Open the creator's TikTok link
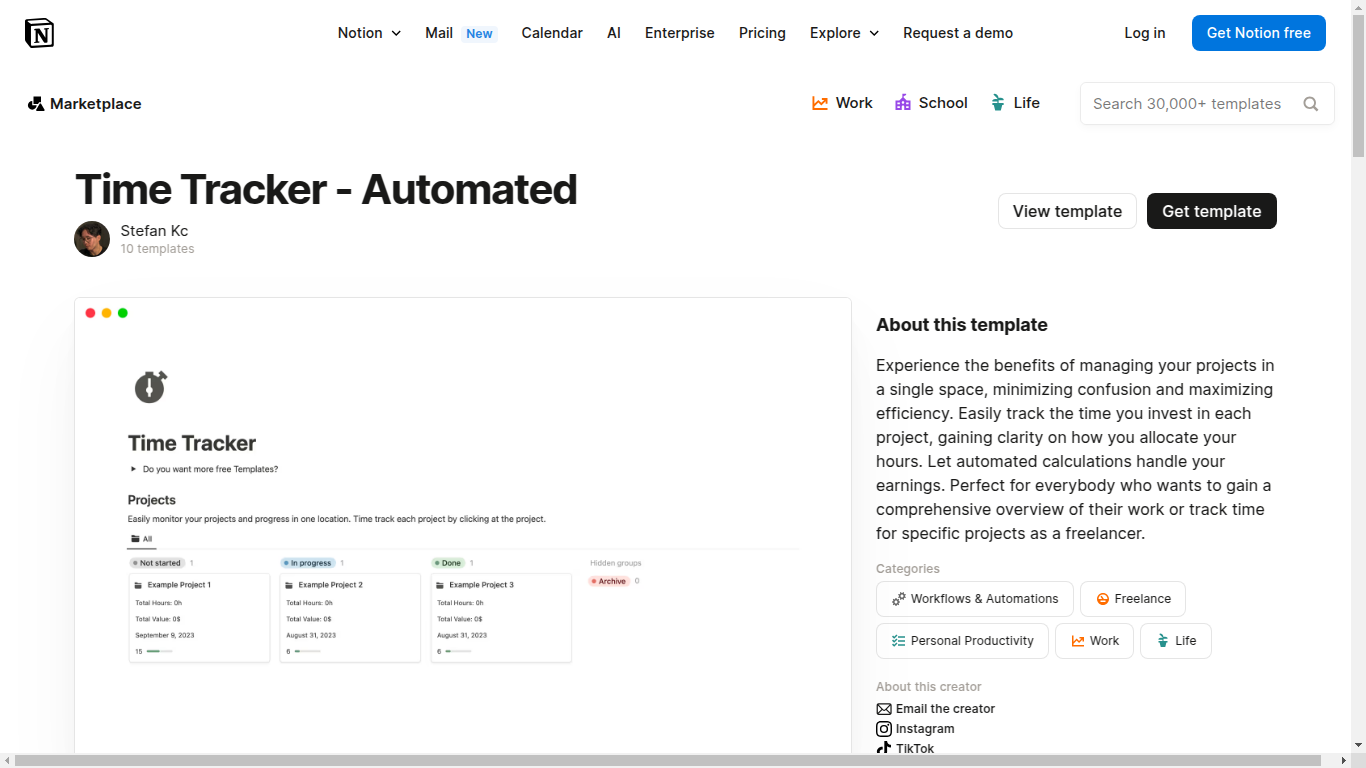 point(915,748)
